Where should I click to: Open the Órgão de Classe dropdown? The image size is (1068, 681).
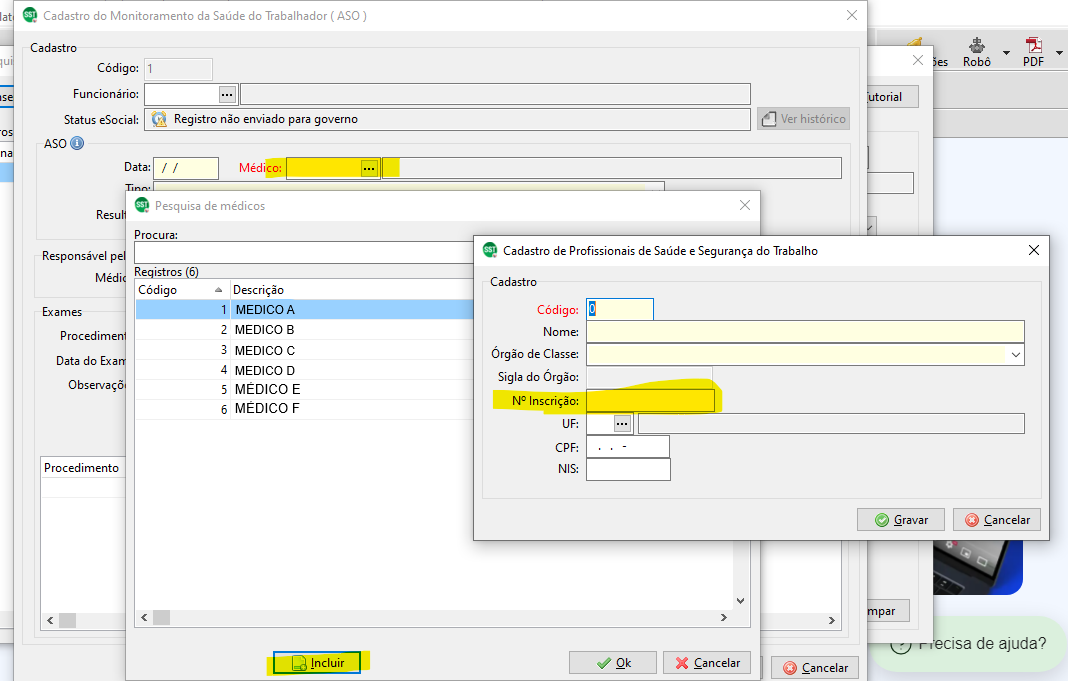pyautogui.click(x=1014, y=355)
